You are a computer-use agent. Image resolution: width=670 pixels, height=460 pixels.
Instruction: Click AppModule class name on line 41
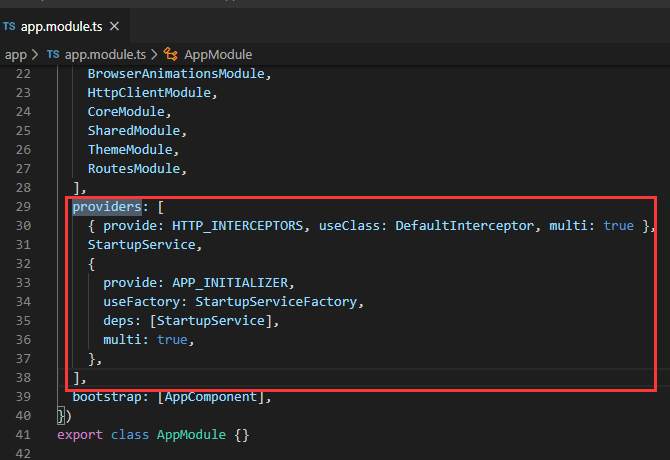click(x=191, y=435)
